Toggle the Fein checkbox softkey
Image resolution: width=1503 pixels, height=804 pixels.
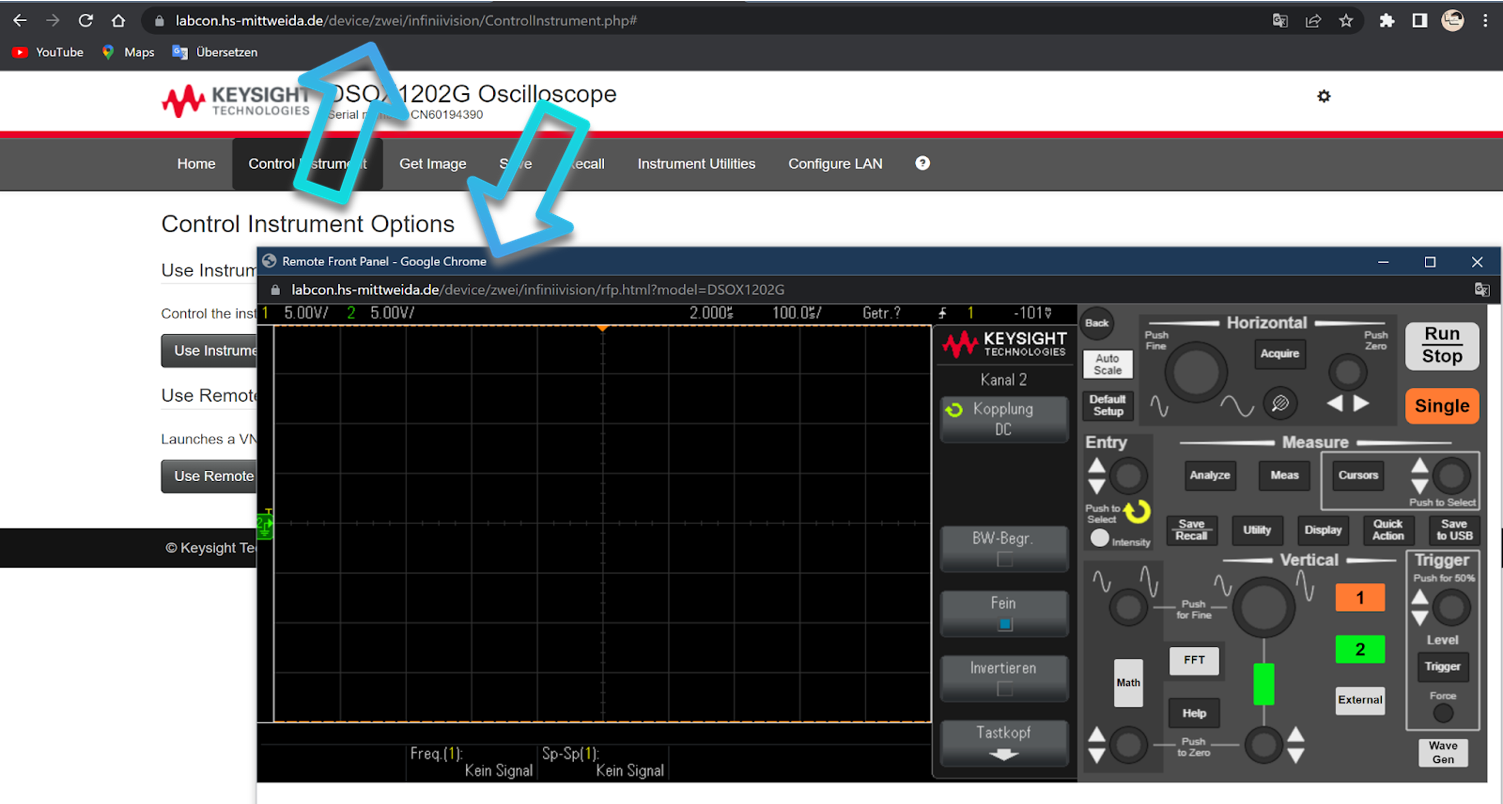1004,613
